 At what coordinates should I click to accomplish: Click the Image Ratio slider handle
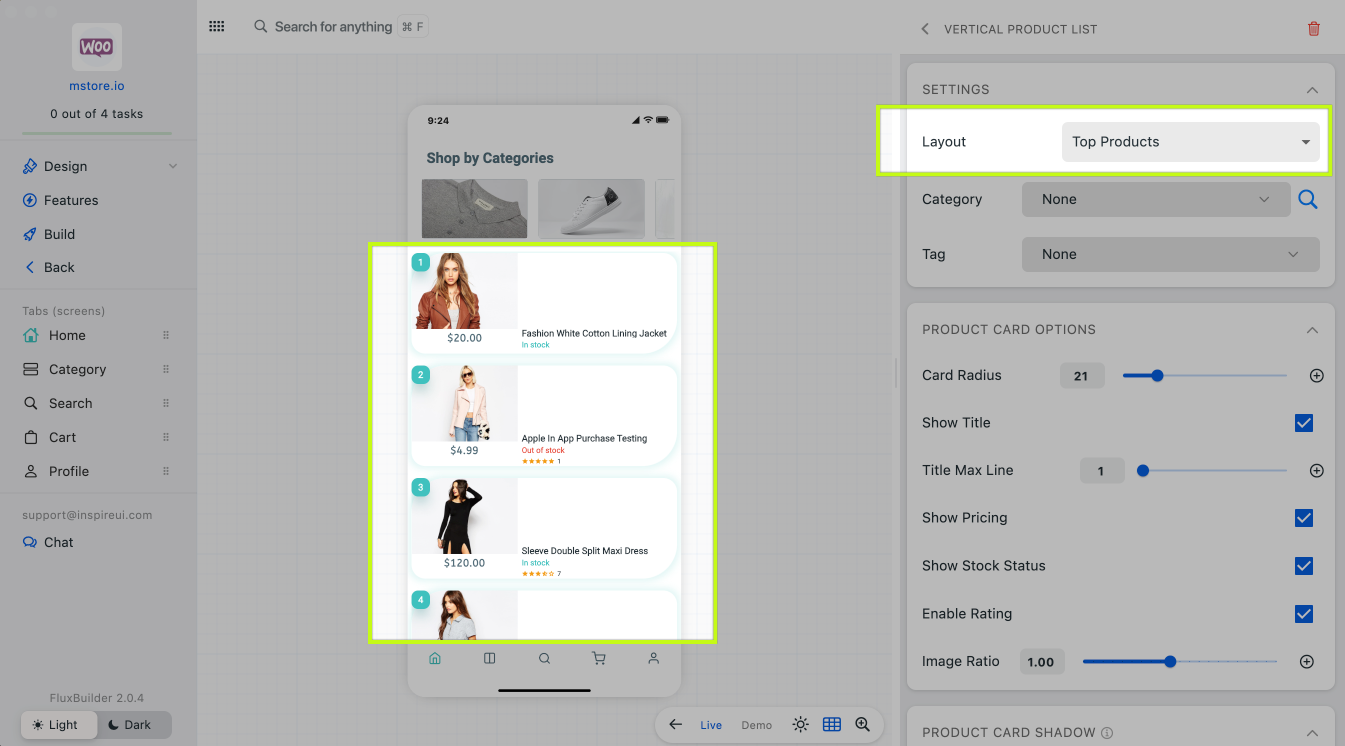tap(1170, 662)
